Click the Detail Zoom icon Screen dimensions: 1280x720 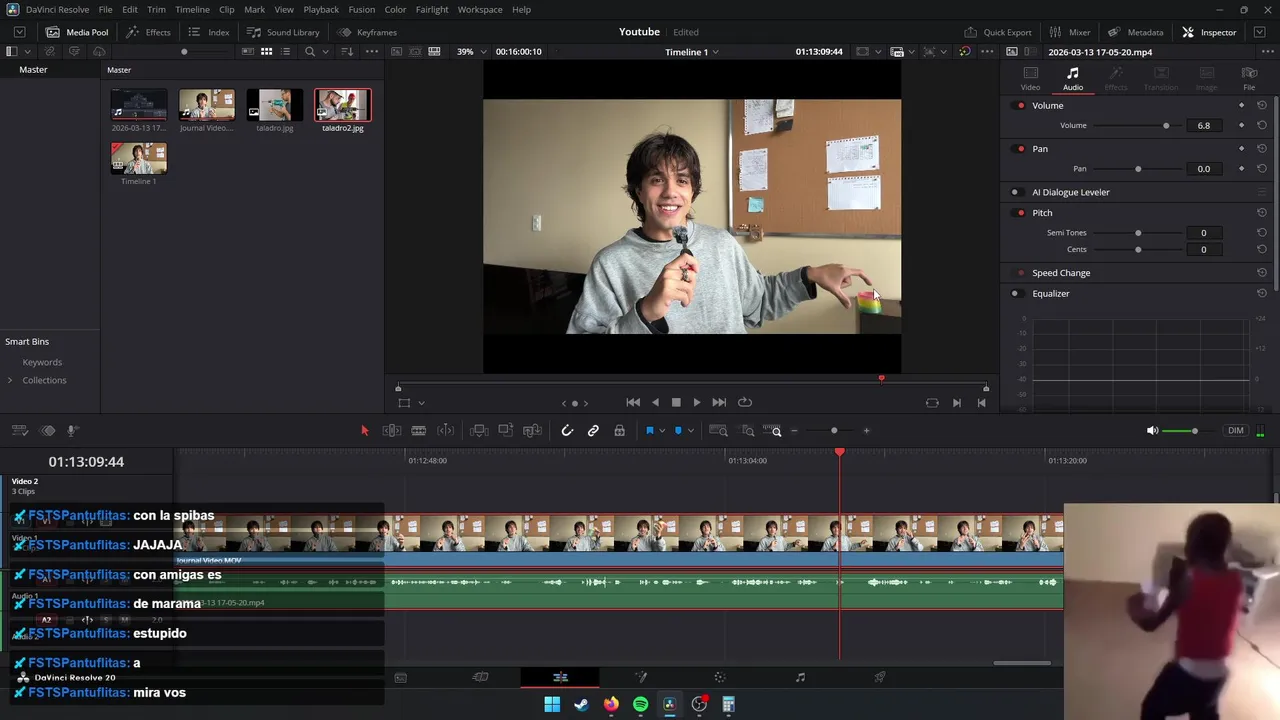coord(748,431)
